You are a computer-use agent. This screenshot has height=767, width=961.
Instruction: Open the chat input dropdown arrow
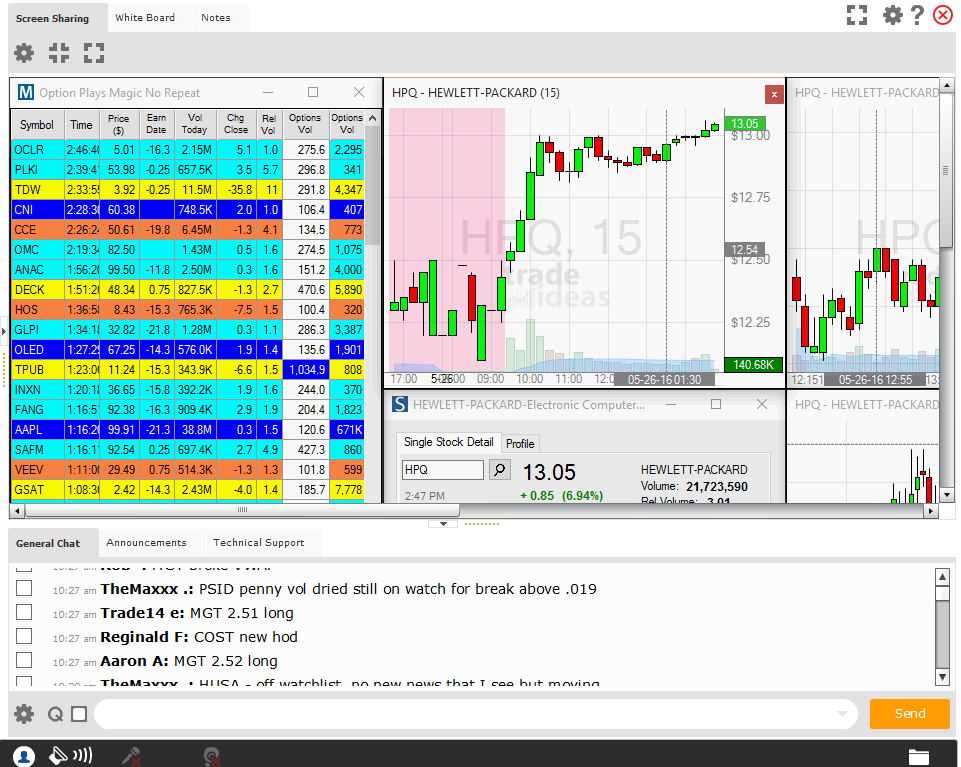(x=842, y=714)
